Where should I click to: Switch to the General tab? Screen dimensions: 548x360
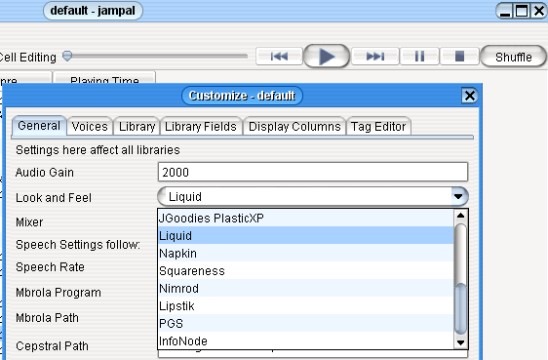point(39,126)
